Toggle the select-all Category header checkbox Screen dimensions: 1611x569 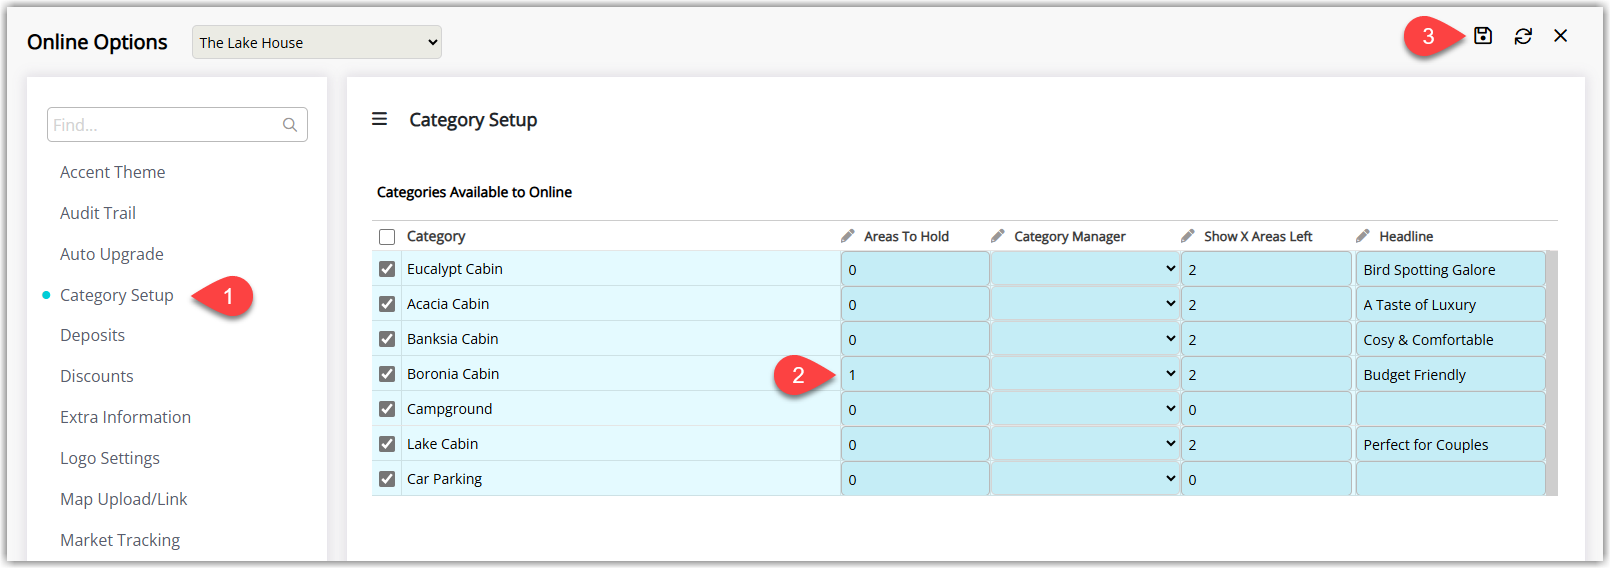387,237
